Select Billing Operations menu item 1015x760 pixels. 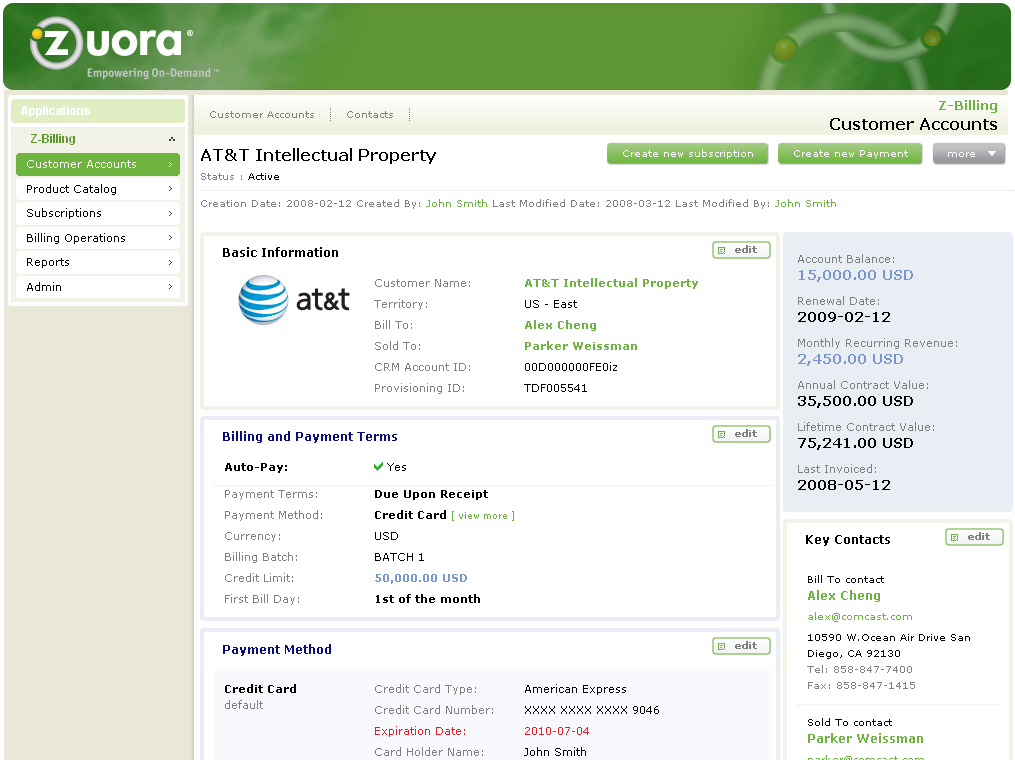click(98, 238)
